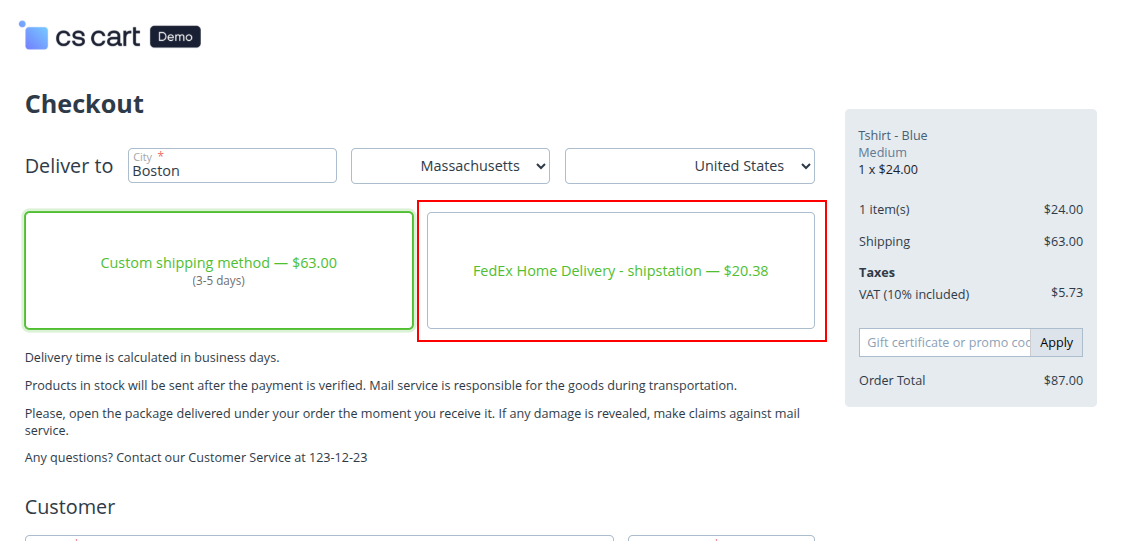1147x541 pixels.
Task: Click the Medium variant text in summary
Action: pyautogui.click(x=882, y=153)
